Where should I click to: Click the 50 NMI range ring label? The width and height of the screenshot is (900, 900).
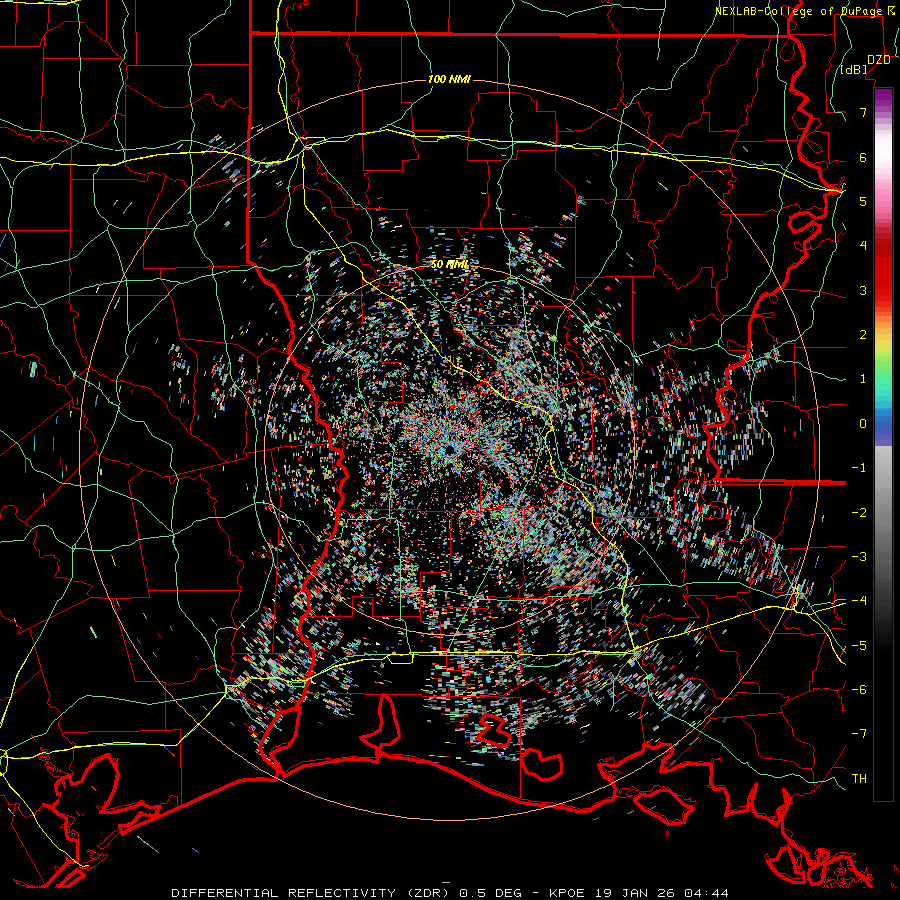pos(449,264)
